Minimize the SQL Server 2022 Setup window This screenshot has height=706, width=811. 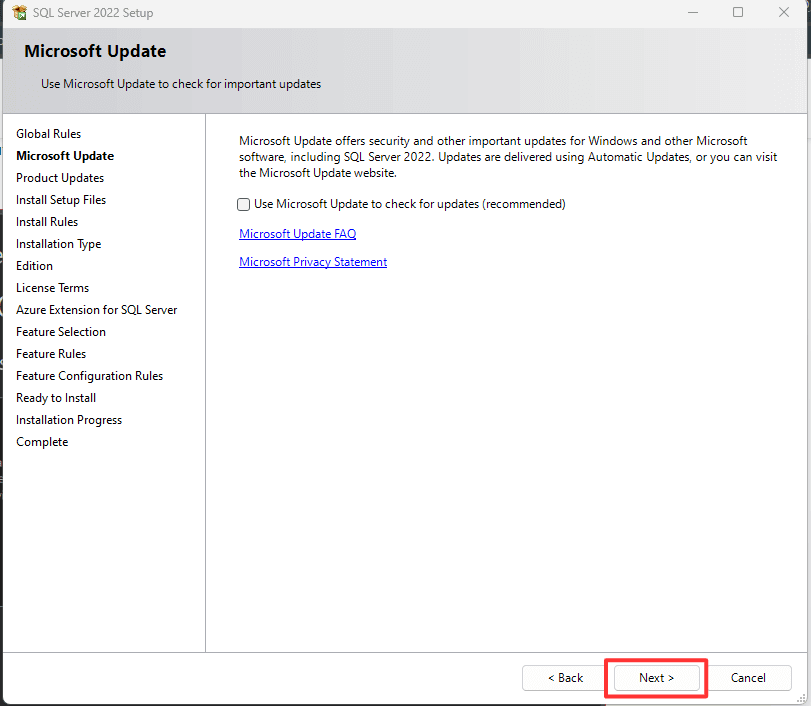pyautogui.click(x=693, y=12)
